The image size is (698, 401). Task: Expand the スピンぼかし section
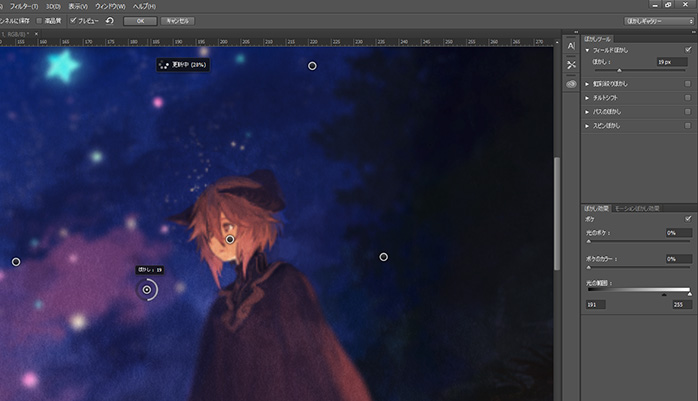(587, 126)
